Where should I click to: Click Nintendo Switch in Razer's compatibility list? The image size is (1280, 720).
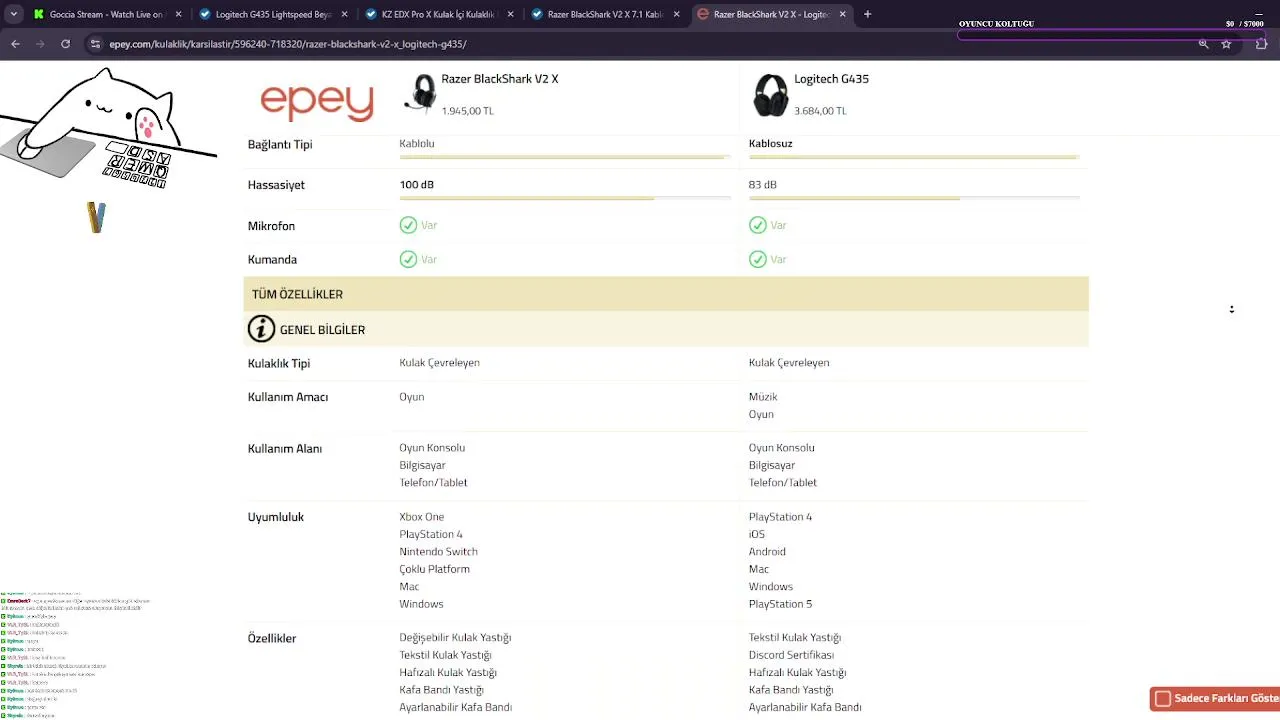click(x=438, y=552)
